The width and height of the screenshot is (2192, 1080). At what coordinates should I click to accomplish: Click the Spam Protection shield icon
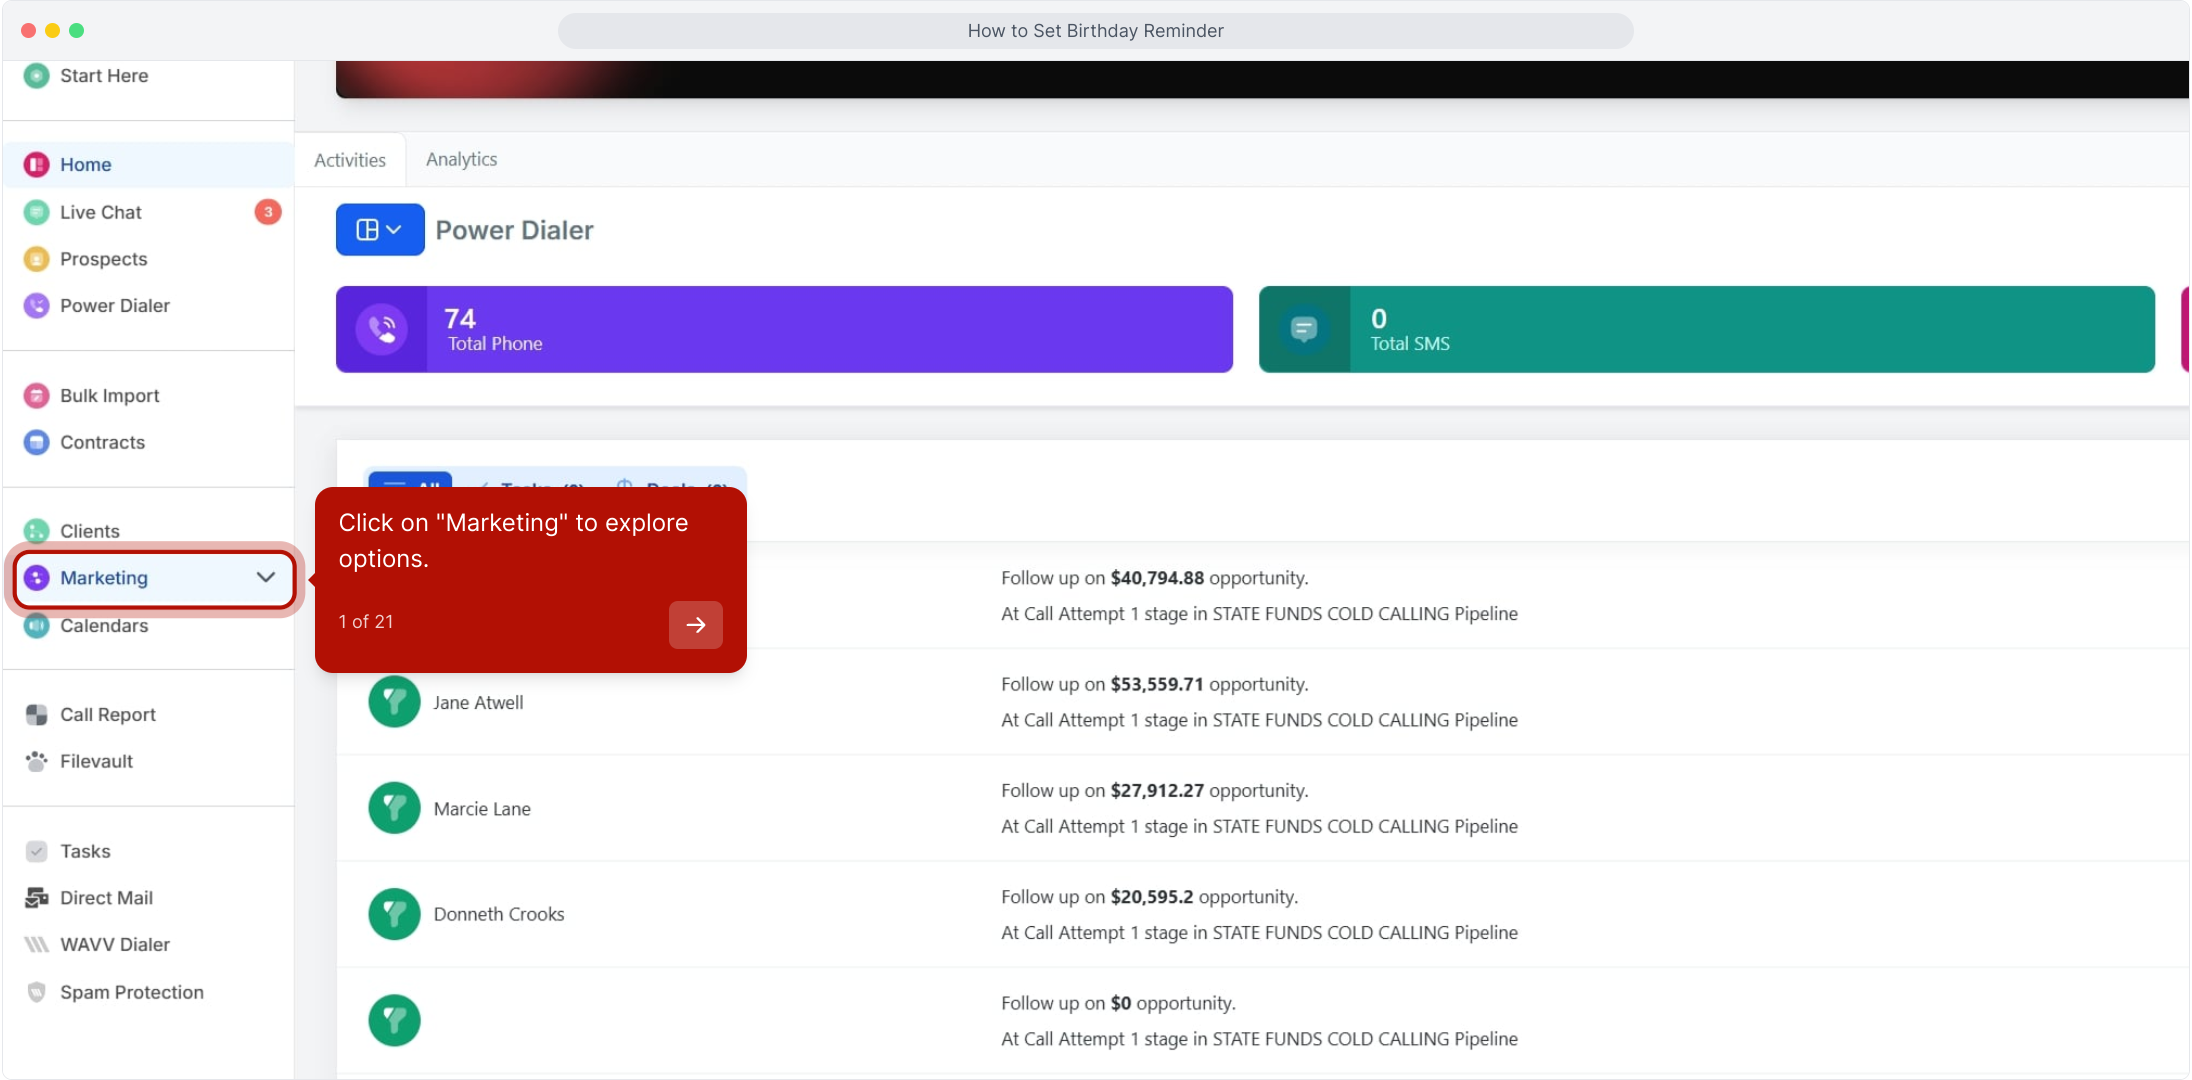(x=36, y=992)
